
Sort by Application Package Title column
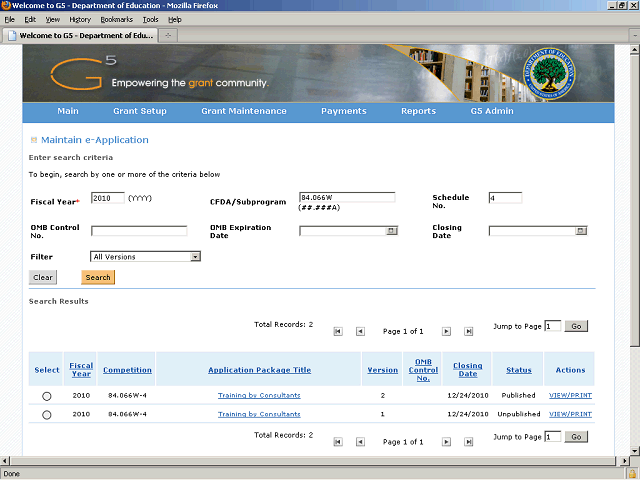tap(260, 370)
